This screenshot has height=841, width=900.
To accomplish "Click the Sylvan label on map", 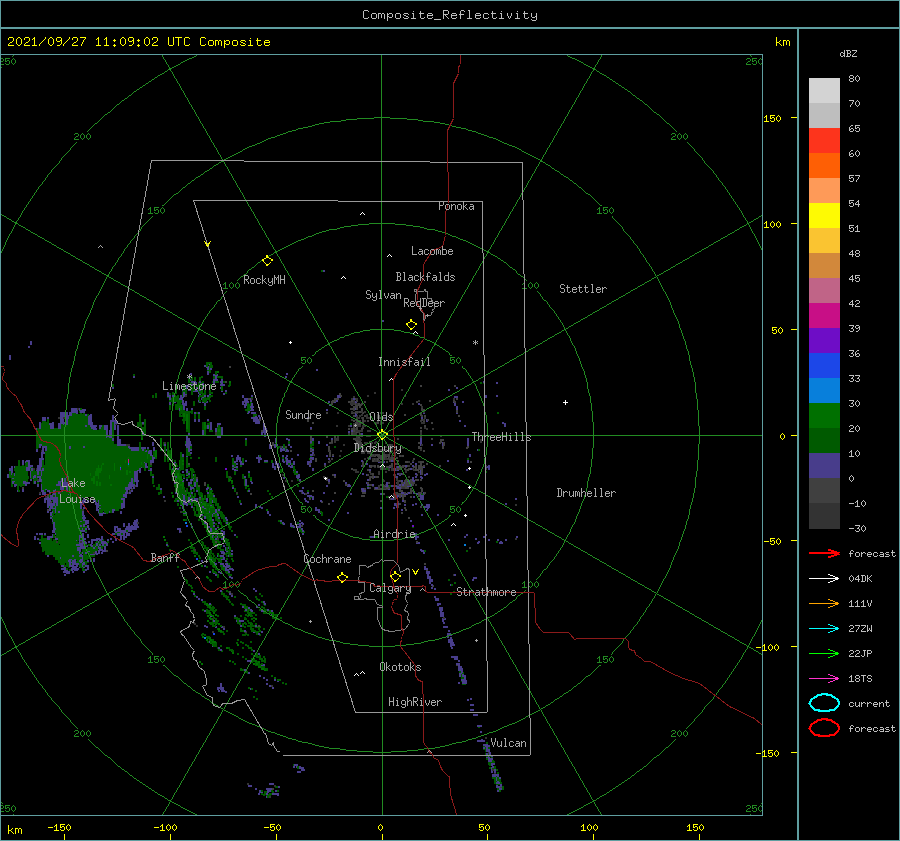I will [383, 295].
